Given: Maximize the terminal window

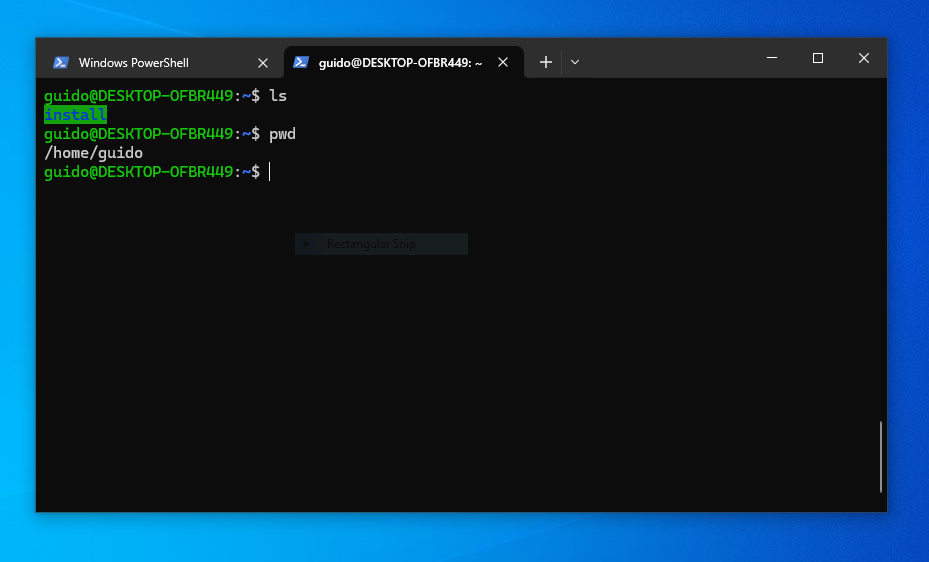Looking at the screenshot, I should pos(818,58).
